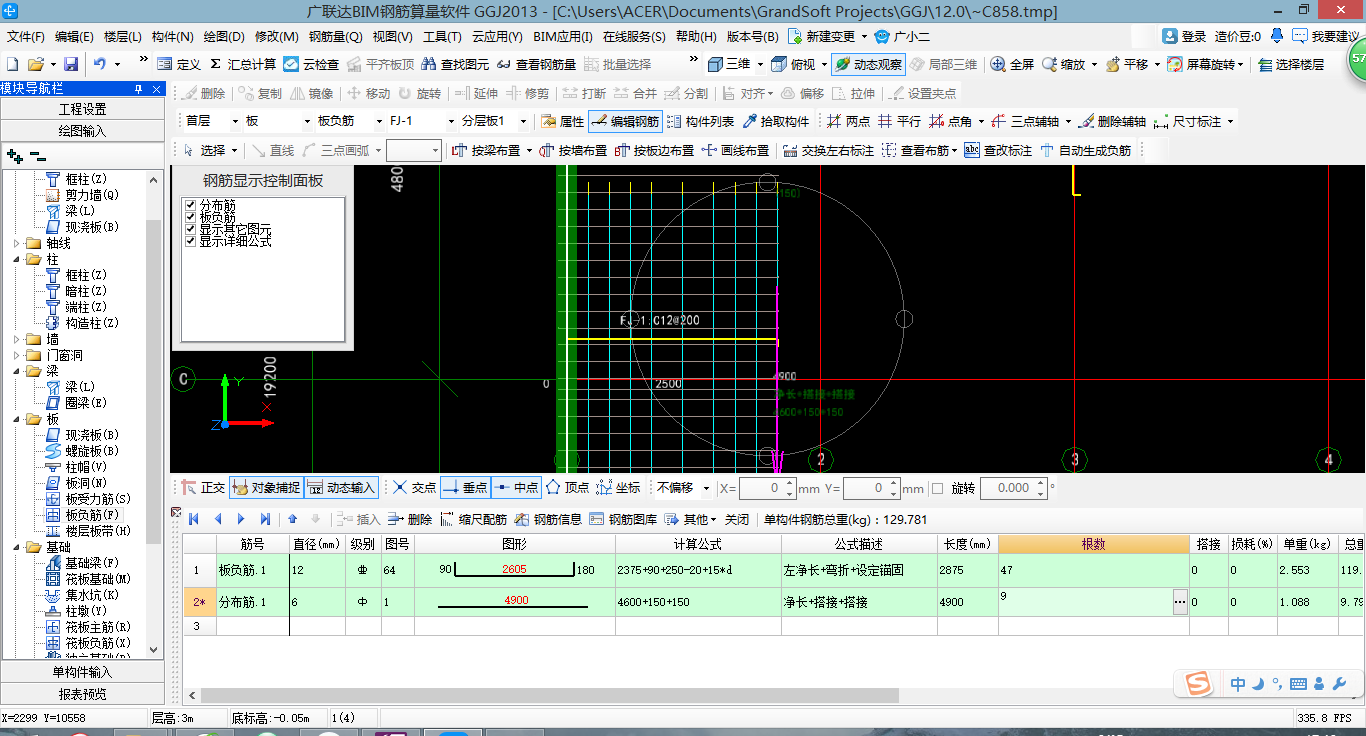
Task: Click the 工程设置 navigation button
Action: tap(82, 109)
